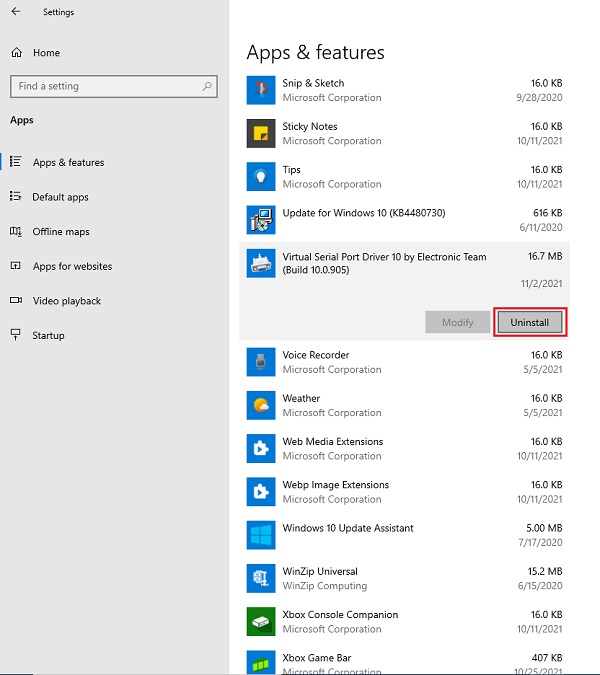This screenshot has width=600, height=675.
Task: Click the 11/2/2021 install date
Action: click(541, 283)
